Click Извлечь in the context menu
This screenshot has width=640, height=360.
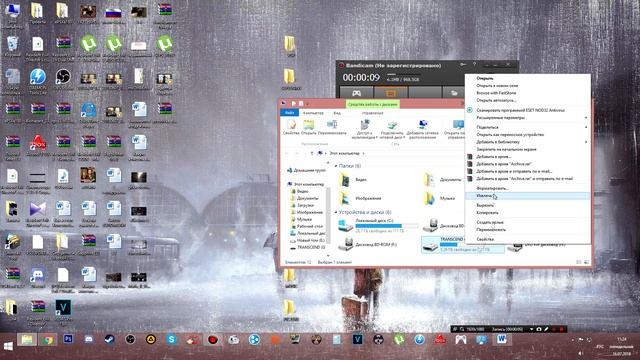tap(527, 196)
